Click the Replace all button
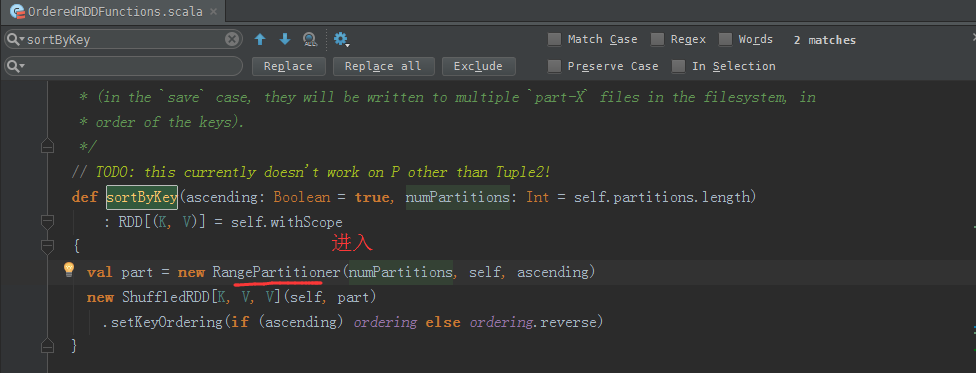Screen dimensions: 976x373 coord(383,66)
